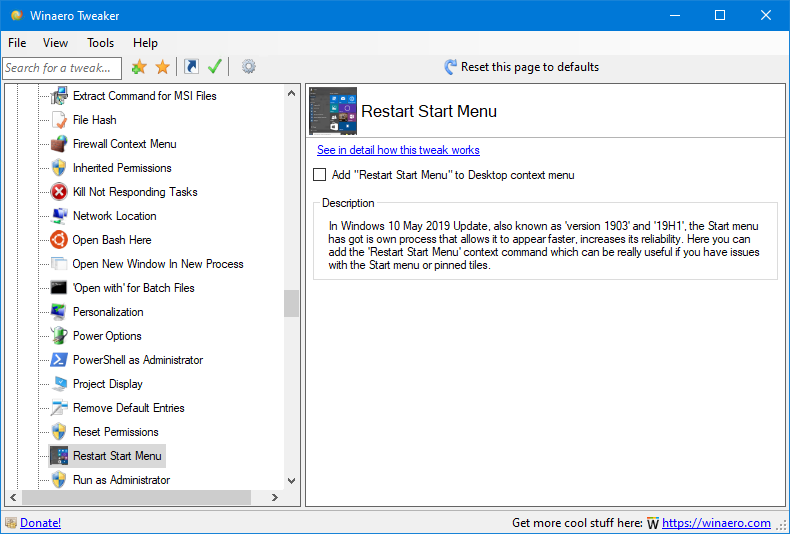Click the Winaero Tweaker title bar app icon
This screenshot has height=534, width=790.
click(x=17, y=15)
